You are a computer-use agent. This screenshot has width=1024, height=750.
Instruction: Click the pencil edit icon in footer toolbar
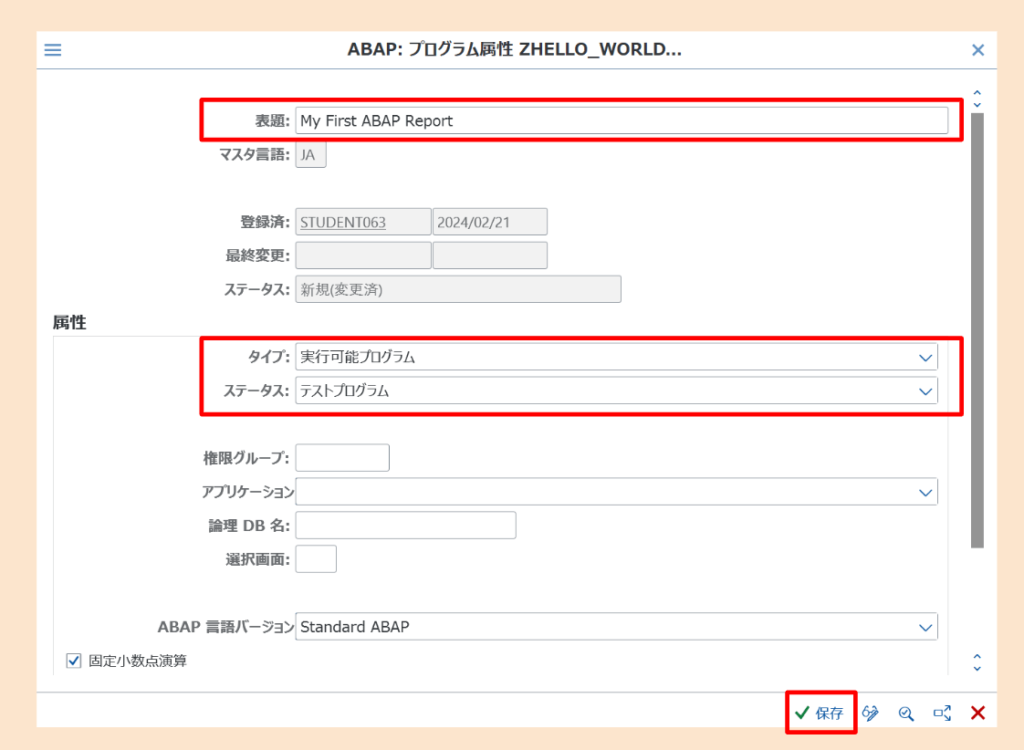[870, 713]
